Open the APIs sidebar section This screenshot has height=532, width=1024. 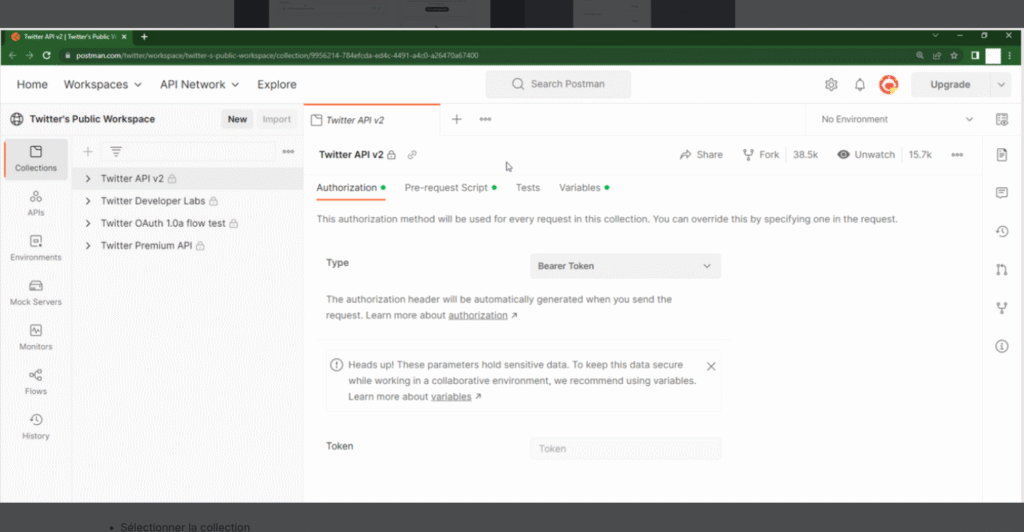(x=36, y=203)
